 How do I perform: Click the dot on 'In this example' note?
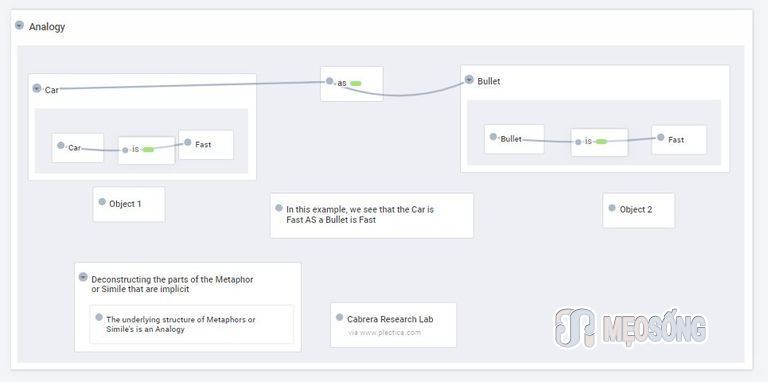(279, 208)
